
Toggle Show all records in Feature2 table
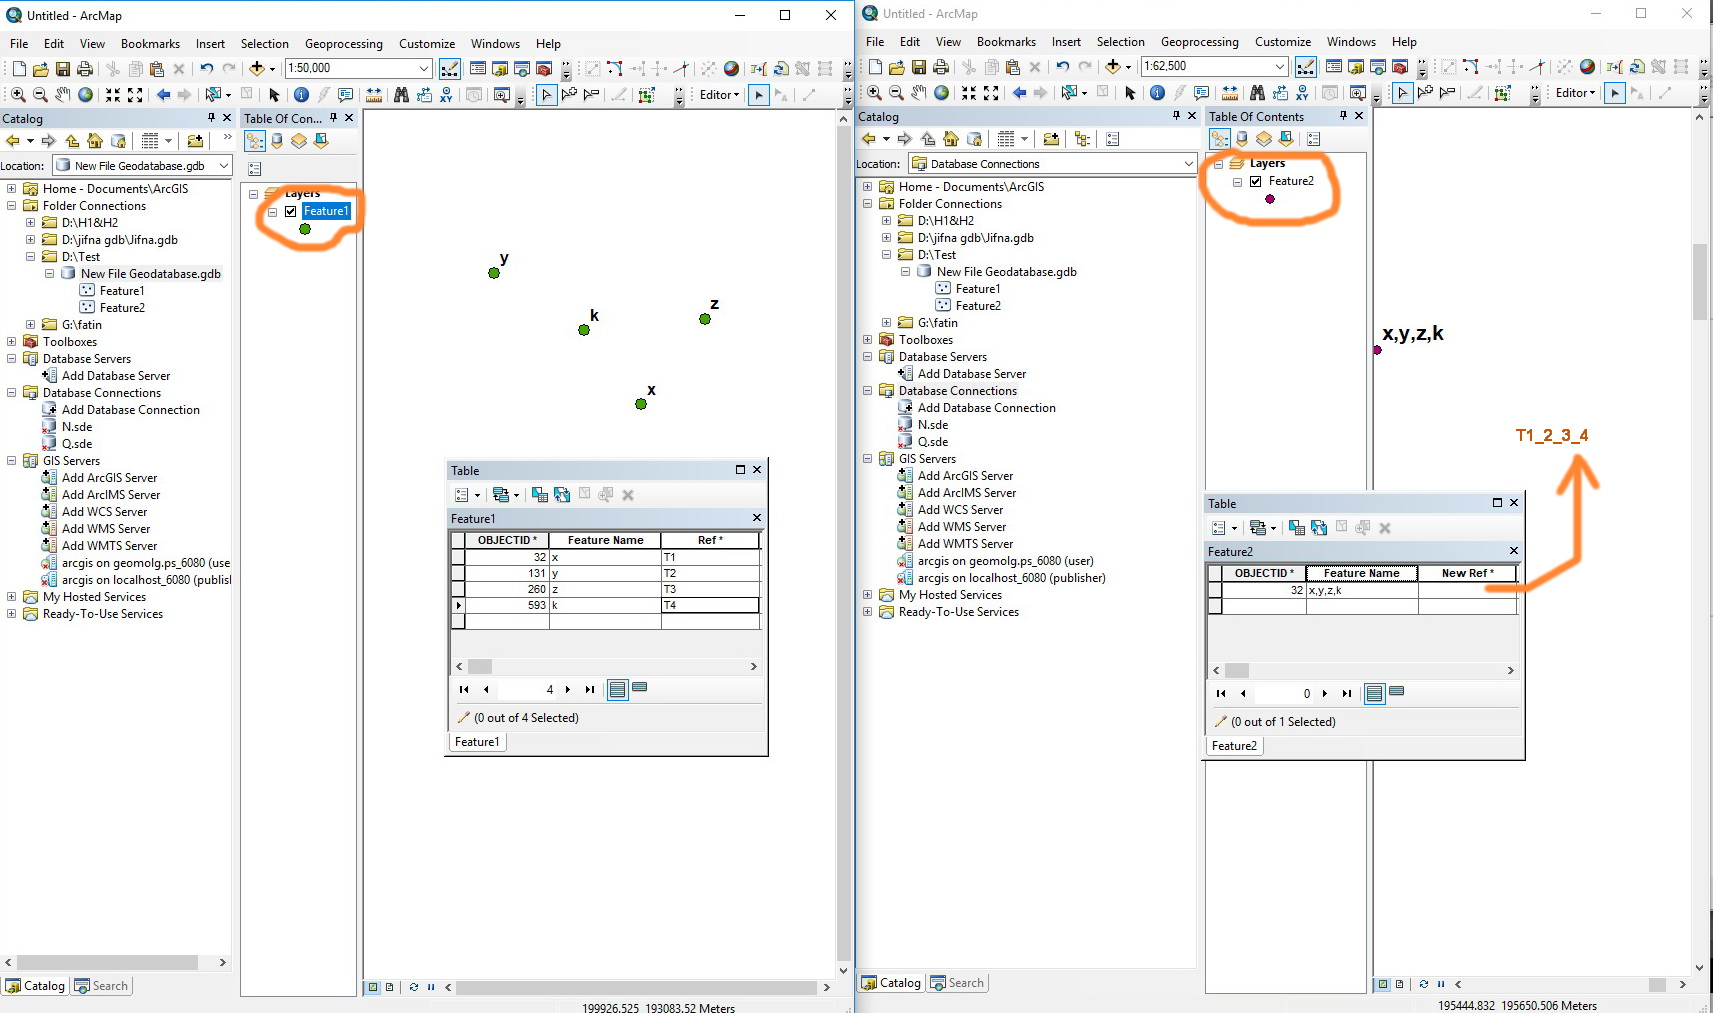point(1375,693)
